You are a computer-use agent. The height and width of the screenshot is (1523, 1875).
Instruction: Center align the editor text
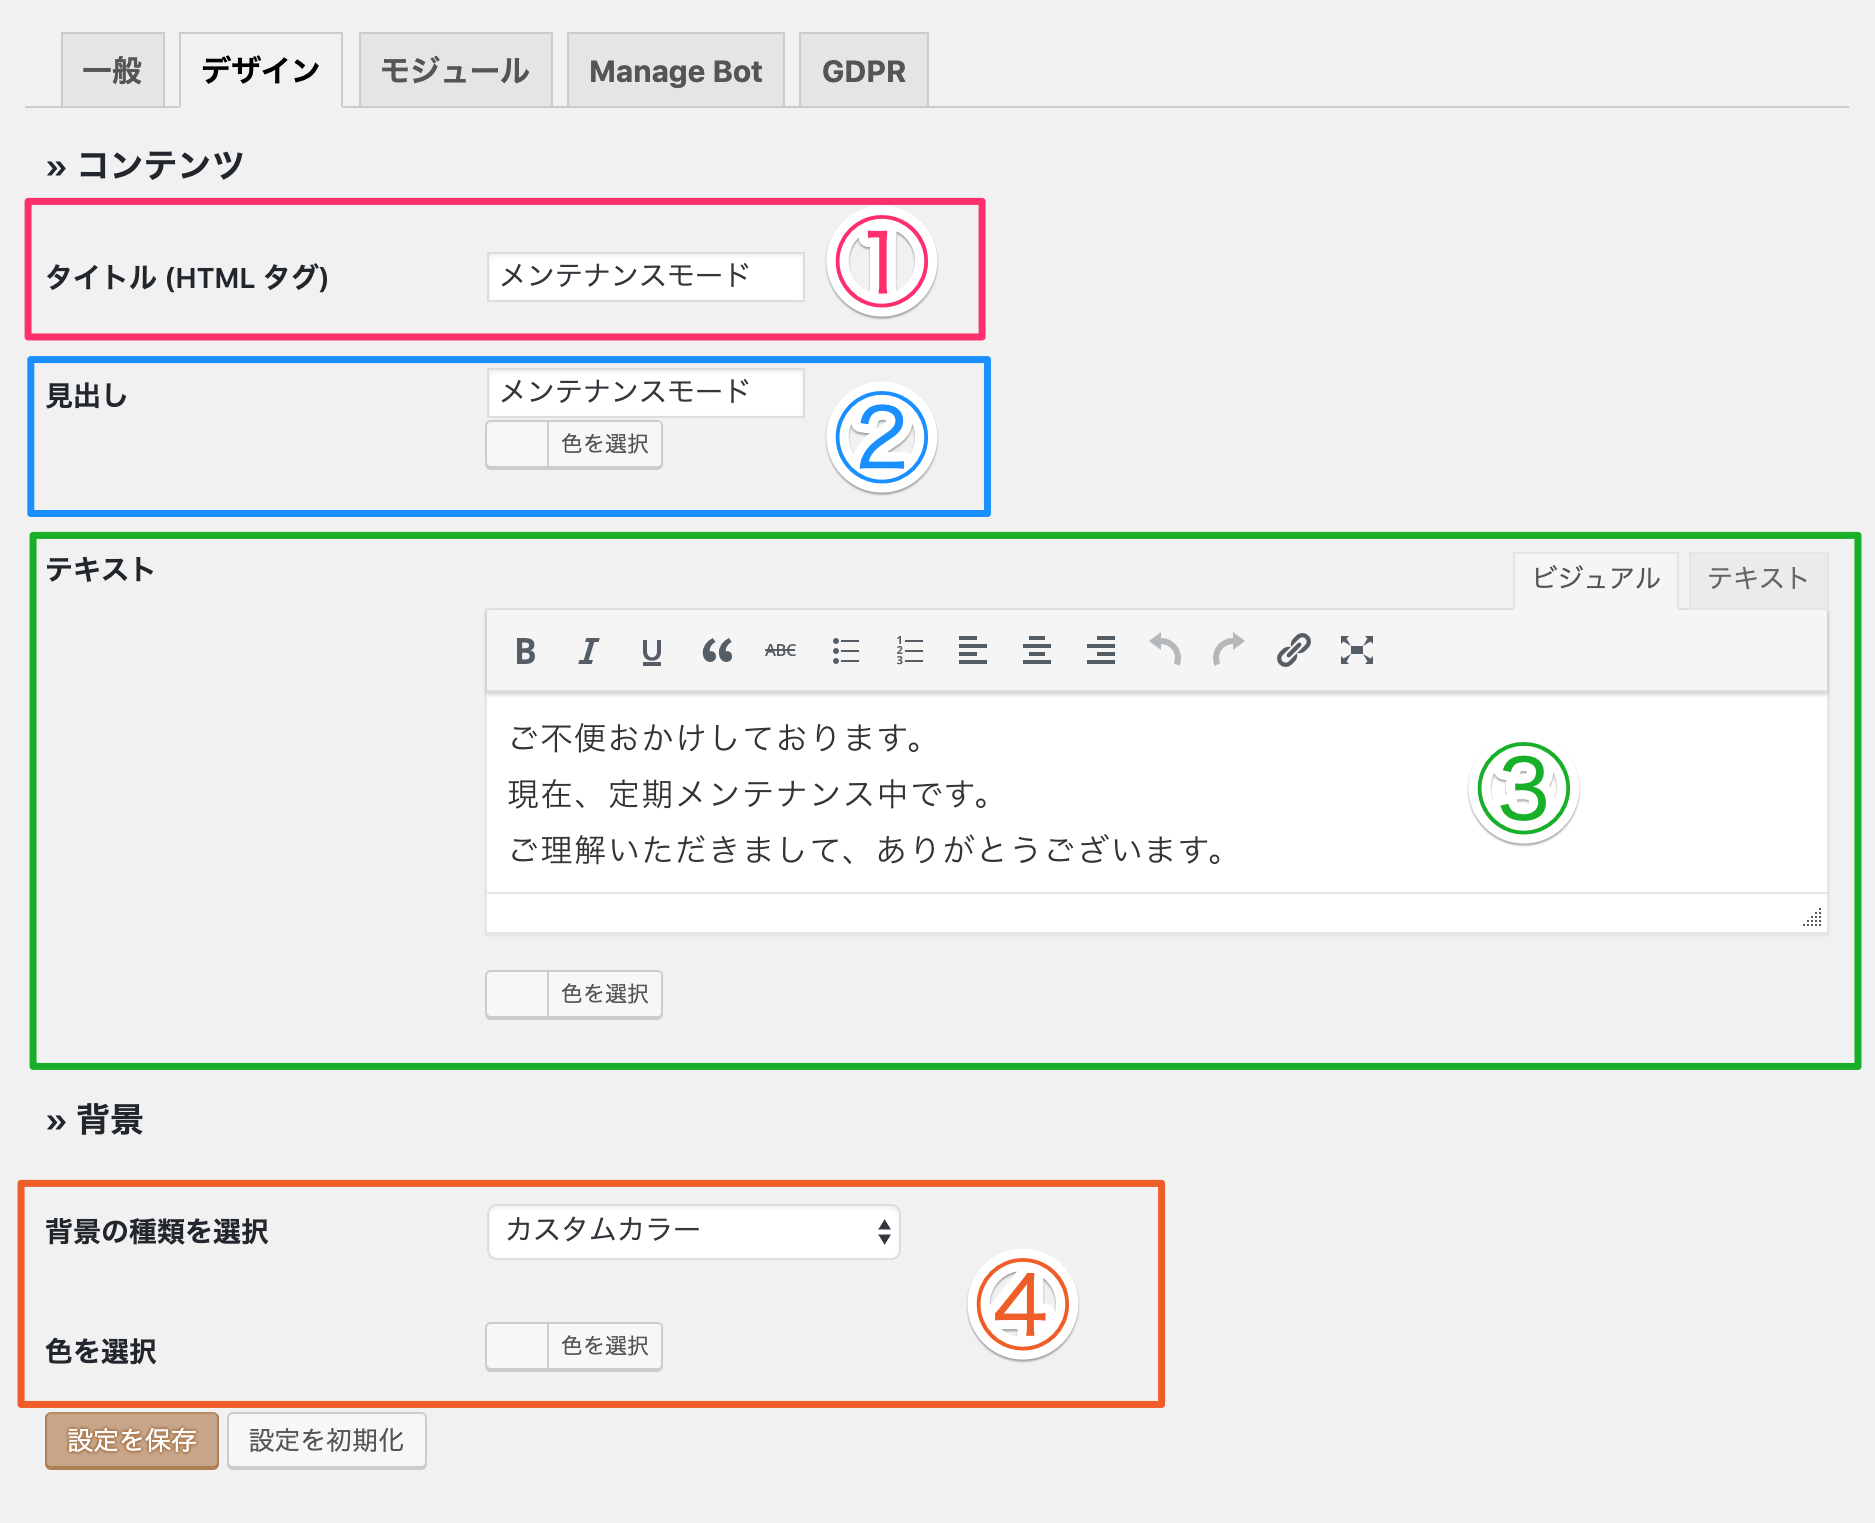1037,651
